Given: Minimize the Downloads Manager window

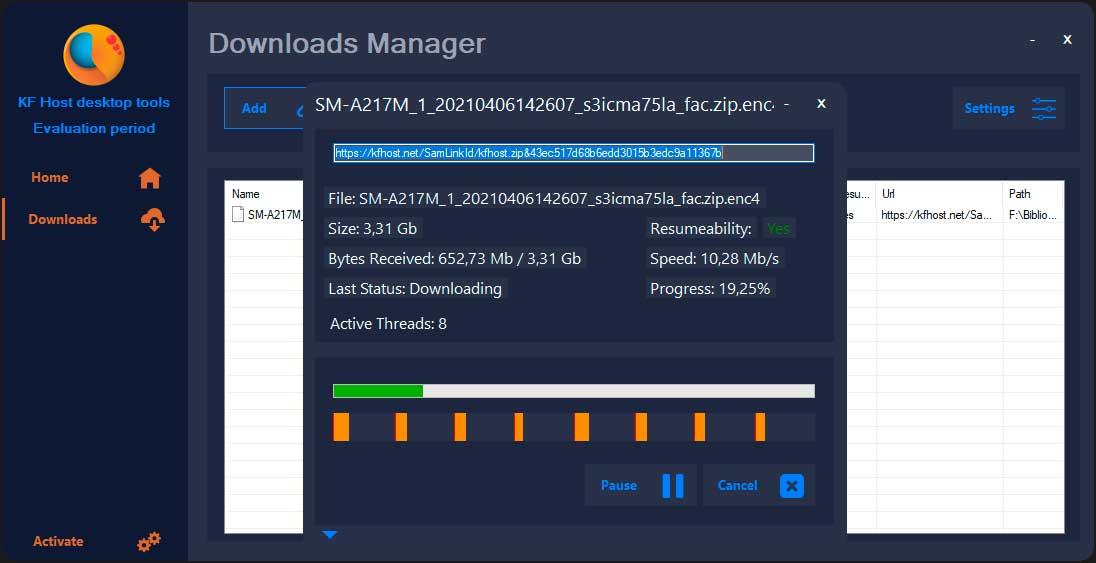Looking at the screenshot, I should [1032, 41].
